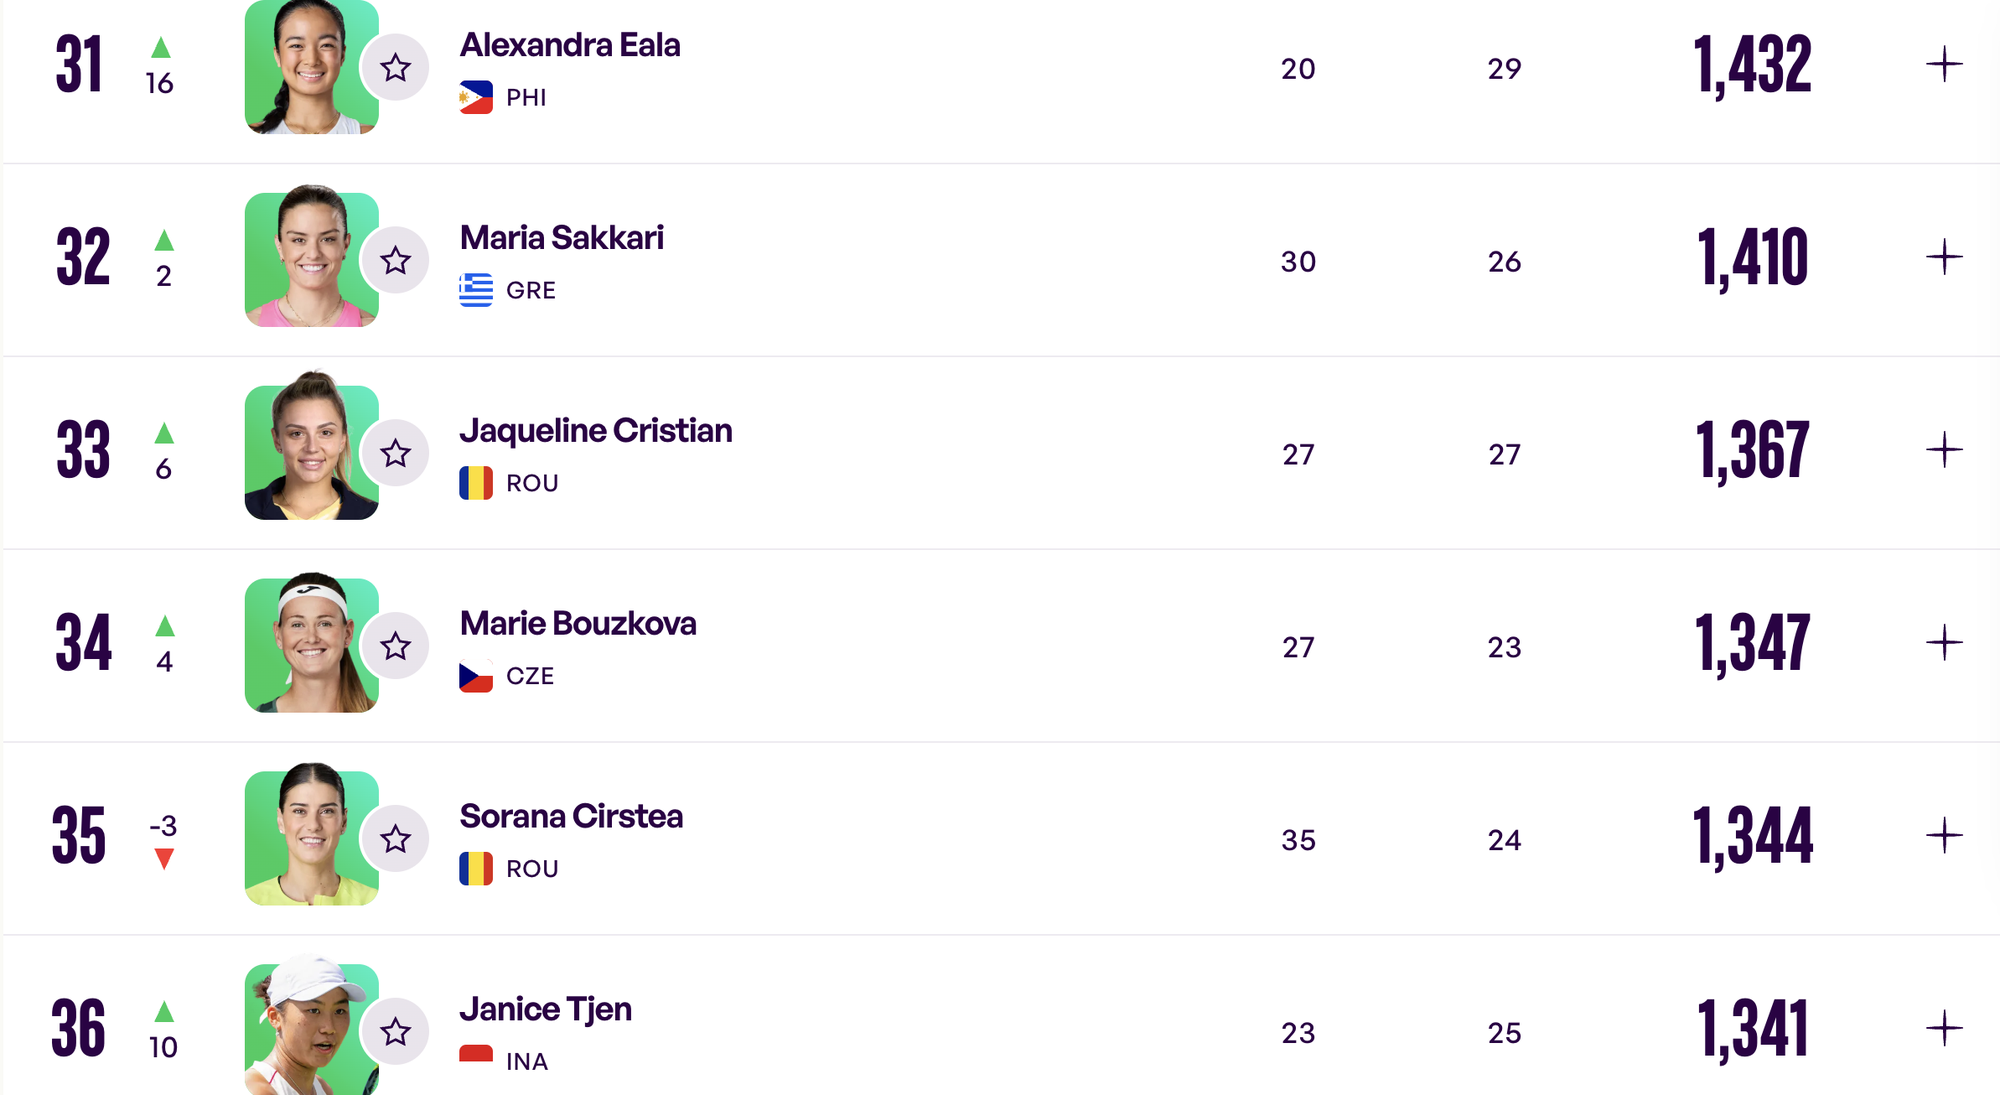Screen dimensions: 2000x1095
Task: Expand Alexandra Eala's row with the plus icon
Action: tap(1944, 65)
